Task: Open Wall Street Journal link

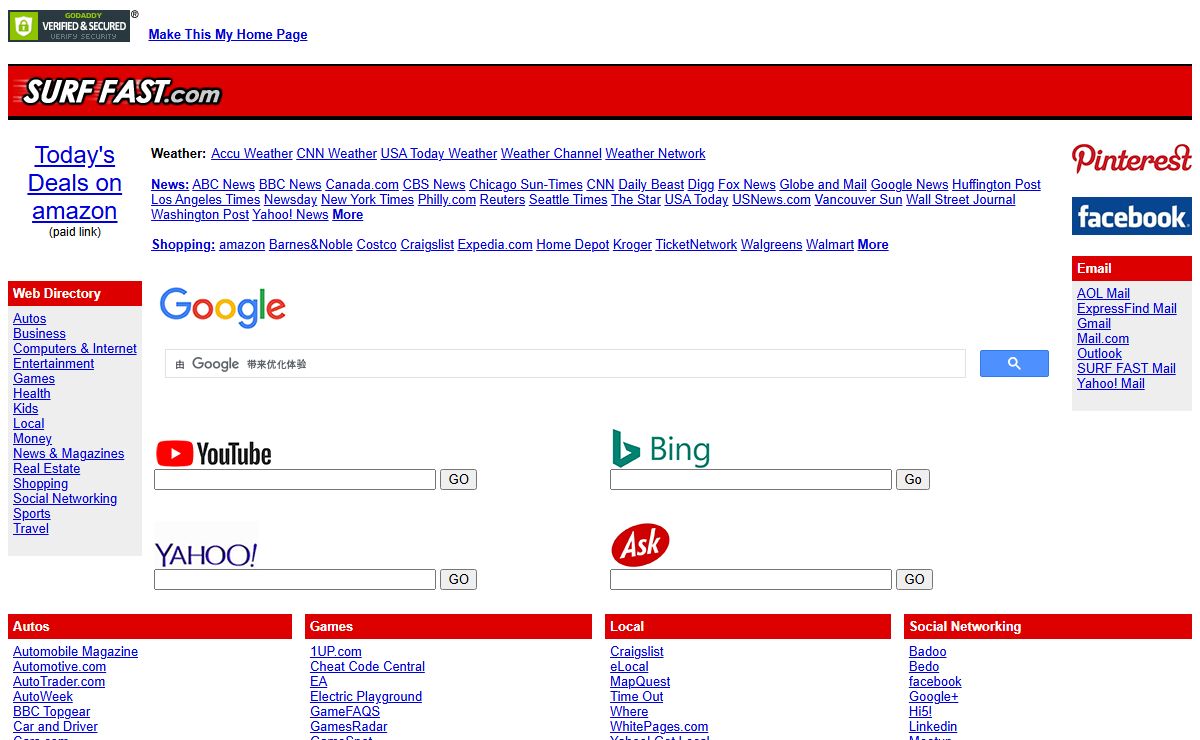Action: pyautogui.click(x=961, y=200)
